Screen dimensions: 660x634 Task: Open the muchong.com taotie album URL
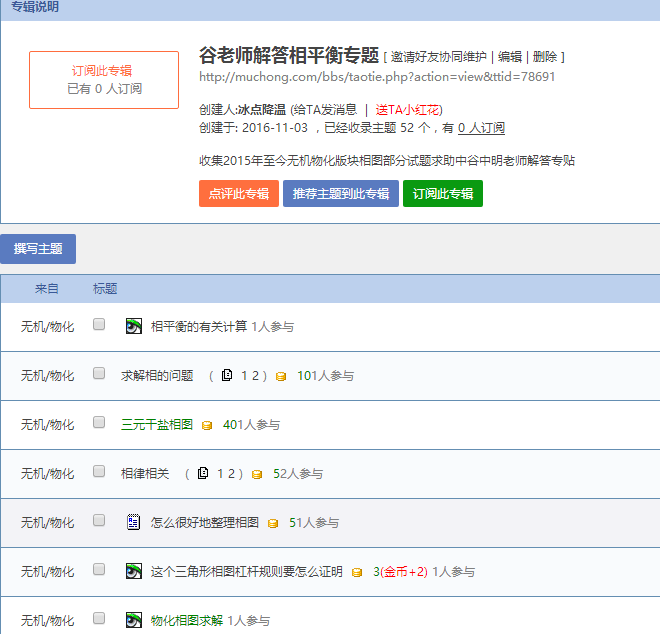pos(377,77)
